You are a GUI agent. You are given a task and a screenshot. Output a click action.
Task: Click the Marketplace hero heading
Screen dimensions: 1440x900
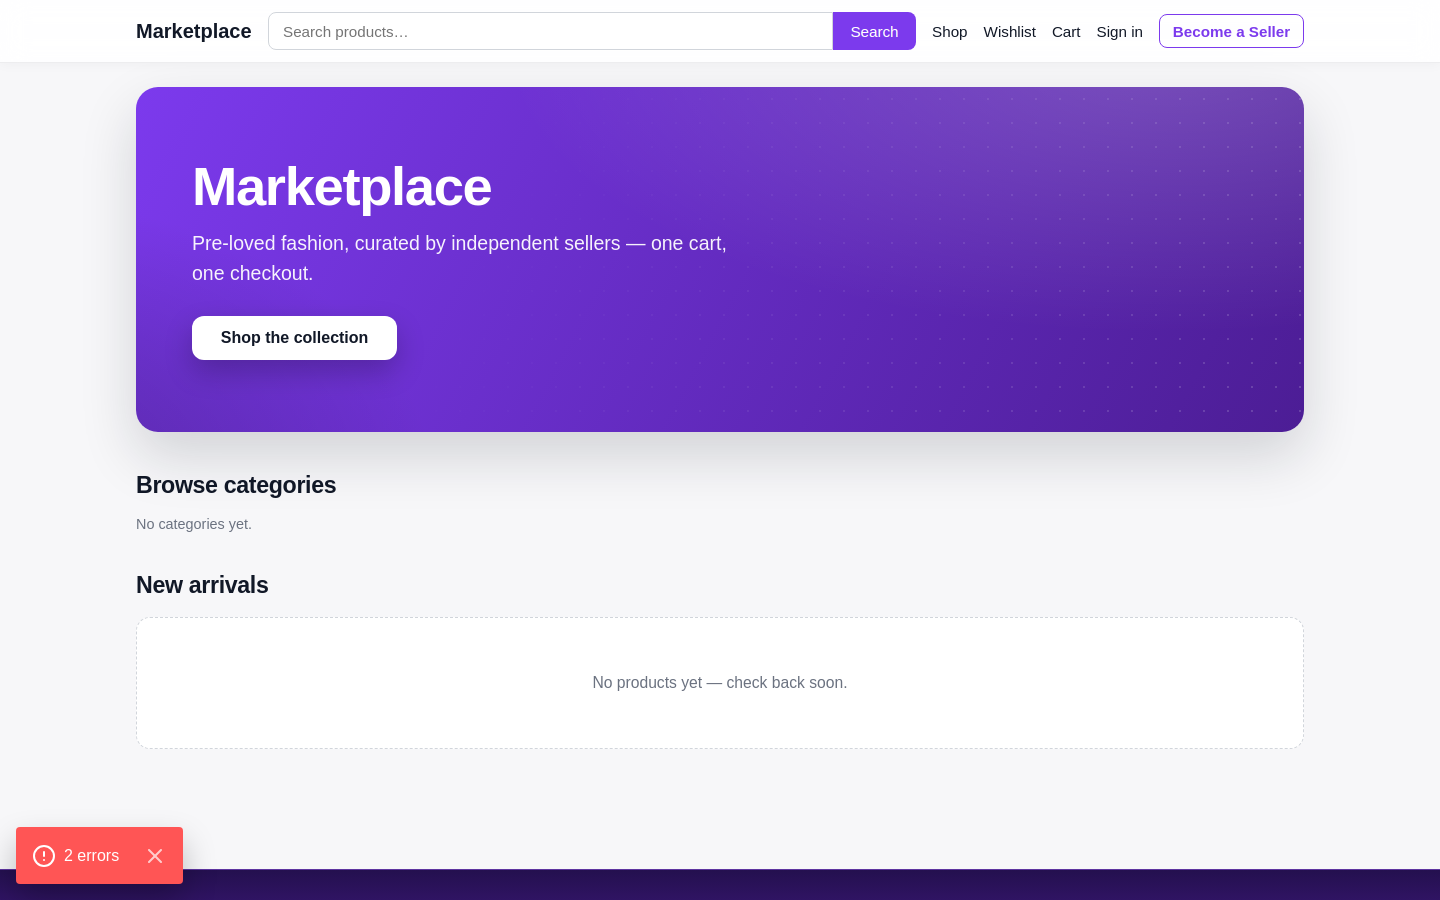(342, 187)
